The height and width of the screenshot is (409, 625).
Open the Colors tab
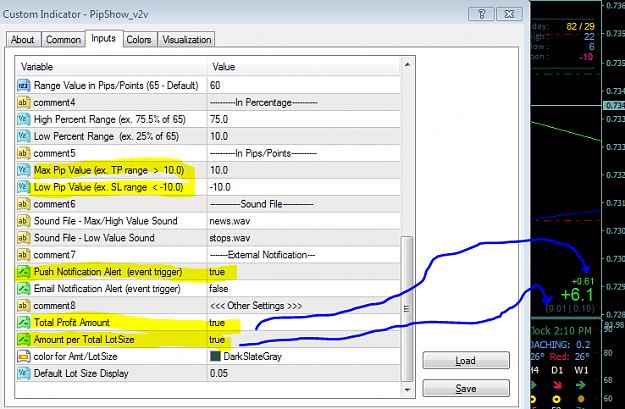[x=139, y=40]
